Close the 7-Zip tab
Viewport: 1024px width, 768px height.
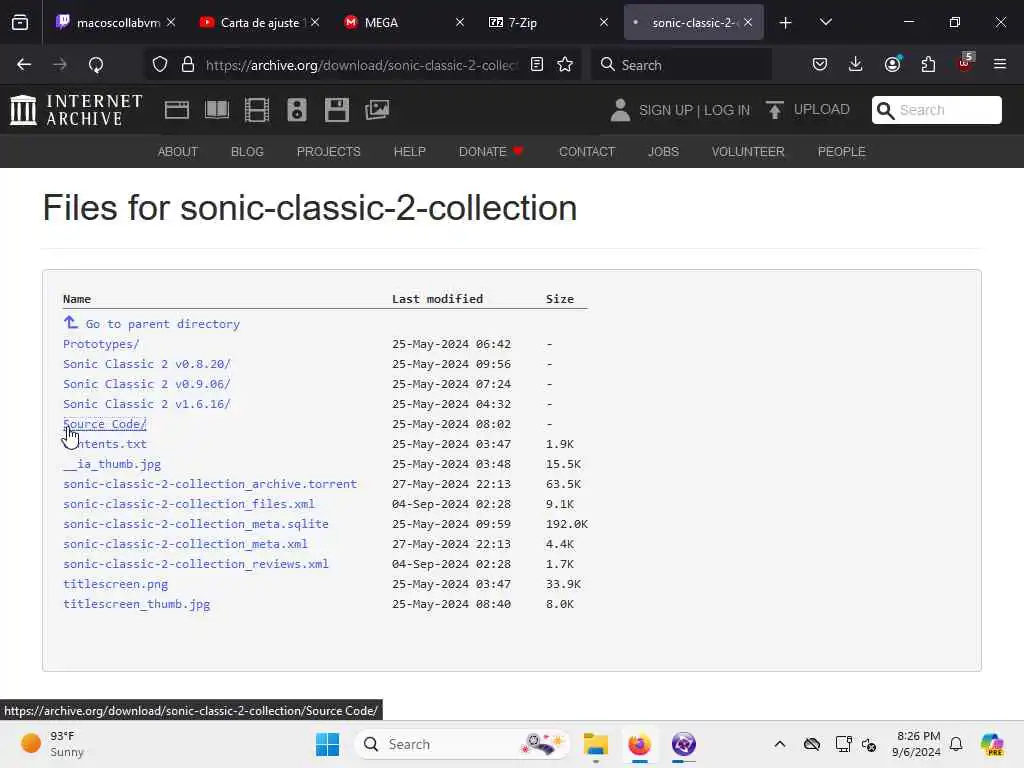click(x=604, y=22)
